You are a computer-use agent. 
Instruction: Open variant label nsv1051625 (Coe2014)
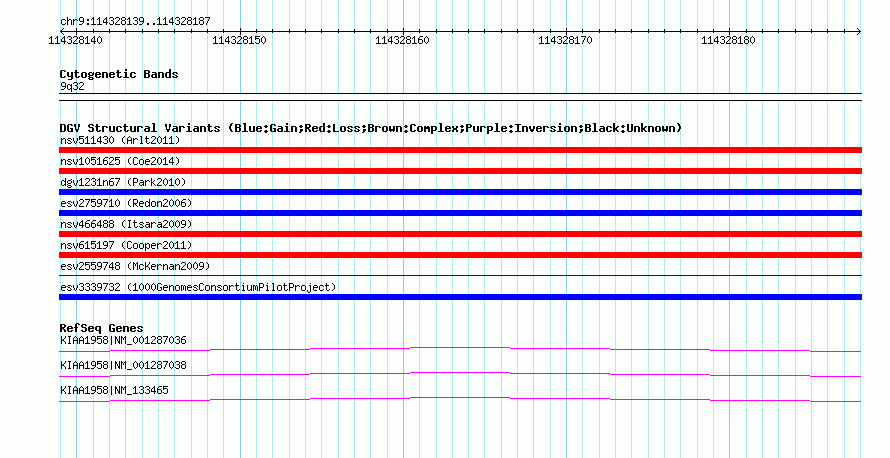[x=120, y=161]
